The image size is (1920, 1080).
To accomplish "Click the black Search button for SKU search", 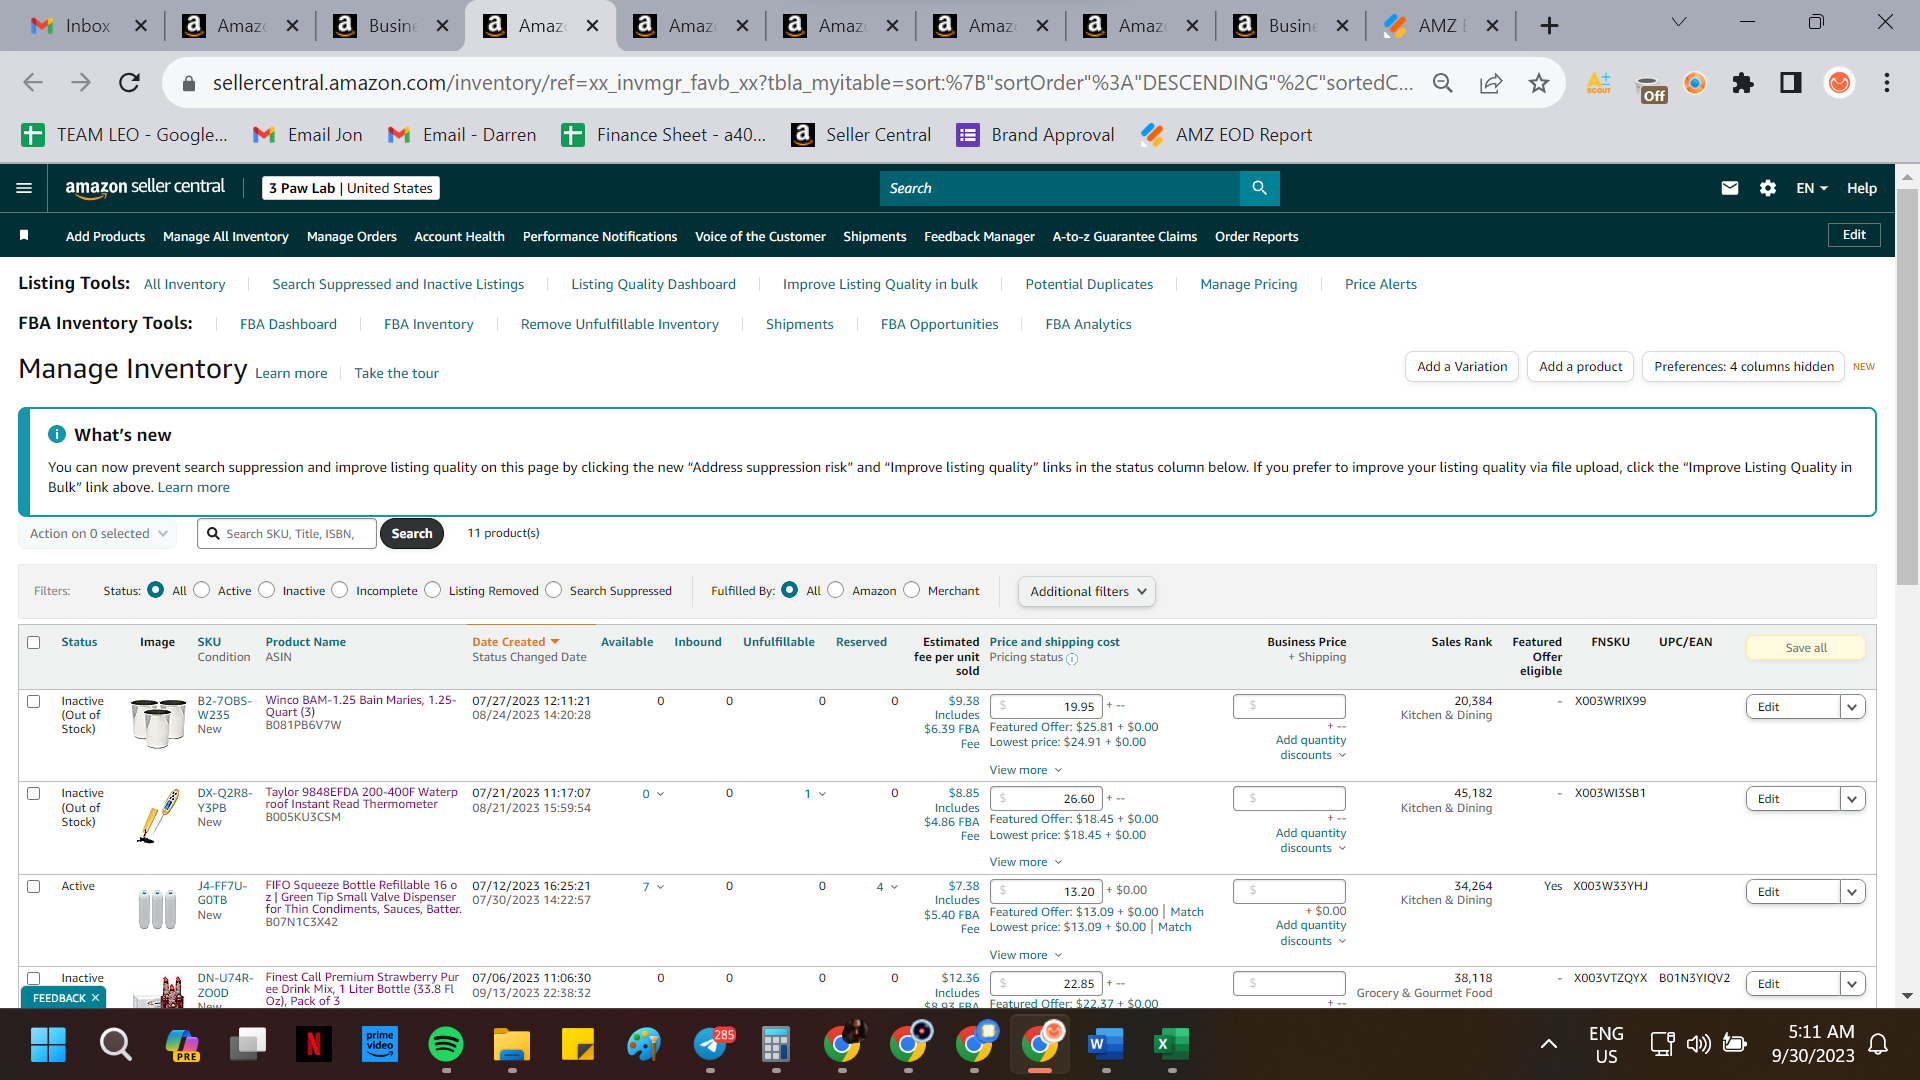I will [412, 534].
